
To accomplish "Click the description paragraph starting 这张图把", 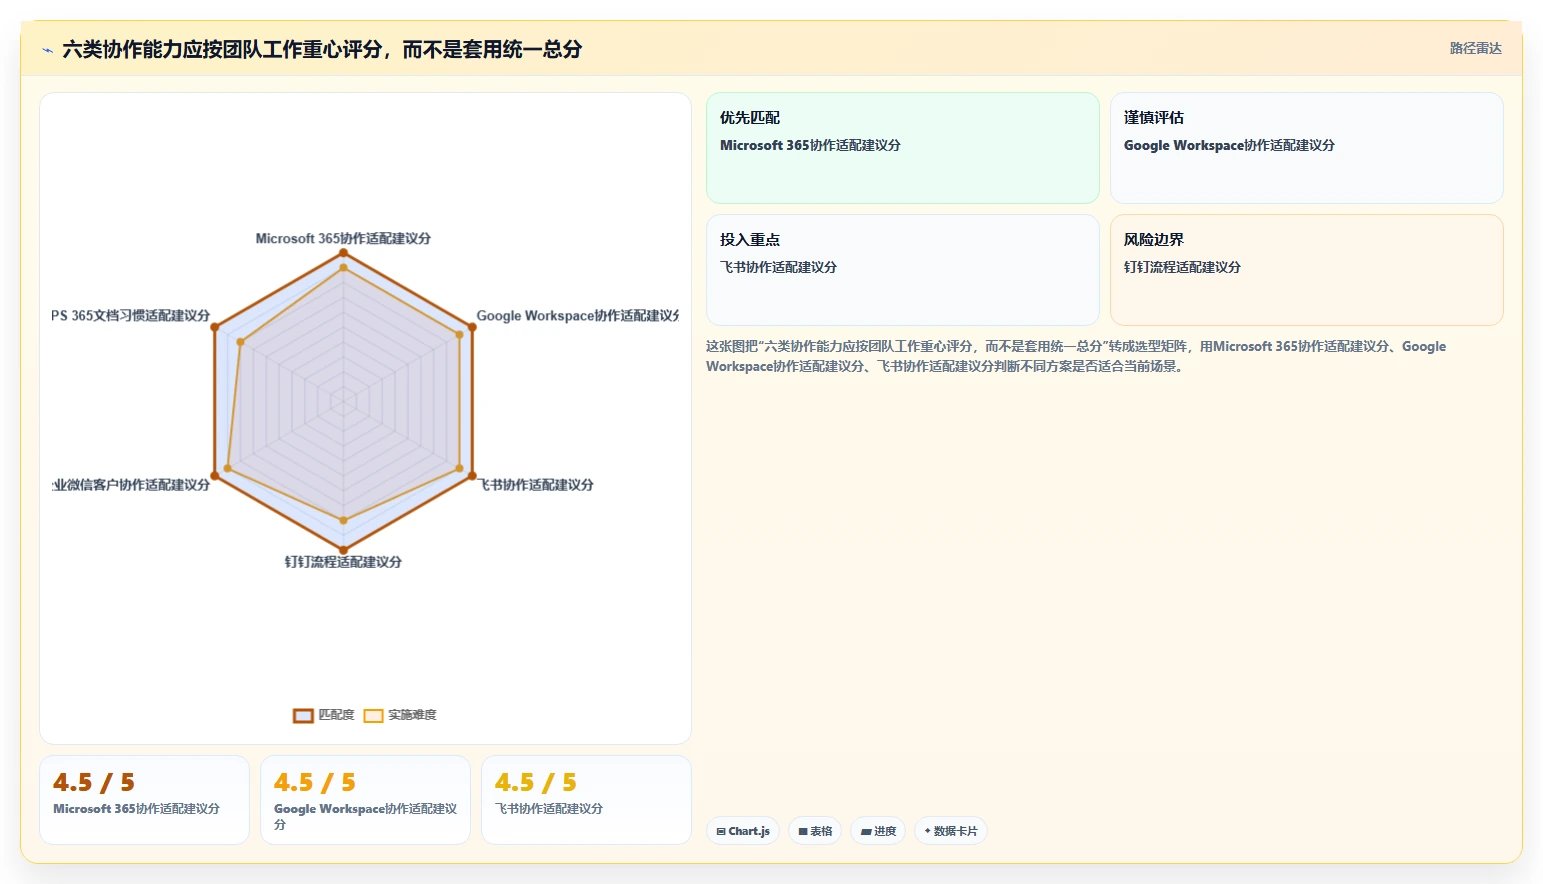I will 1076,356.
